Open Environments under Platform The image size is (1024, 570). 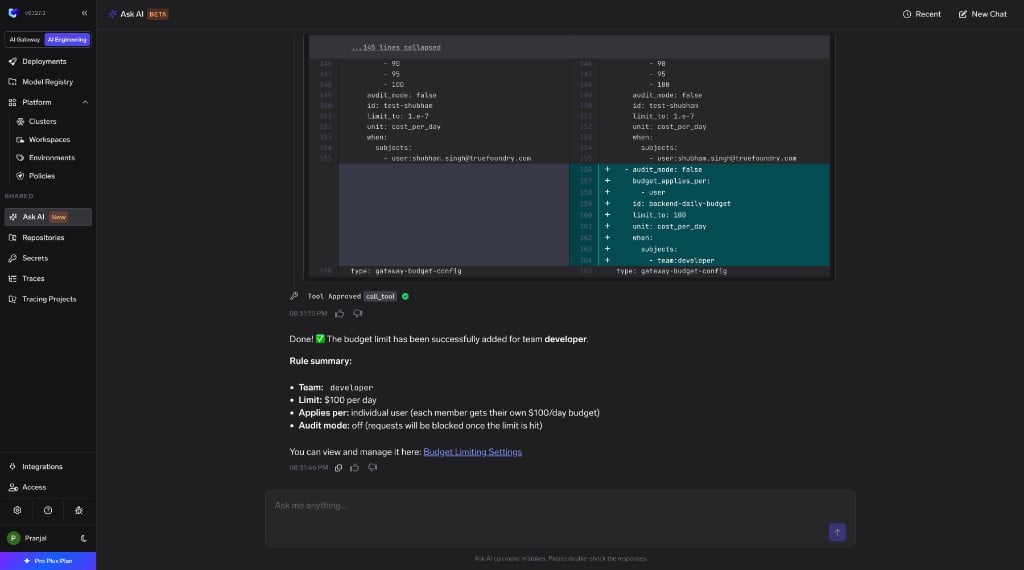[x=52, y=158]
